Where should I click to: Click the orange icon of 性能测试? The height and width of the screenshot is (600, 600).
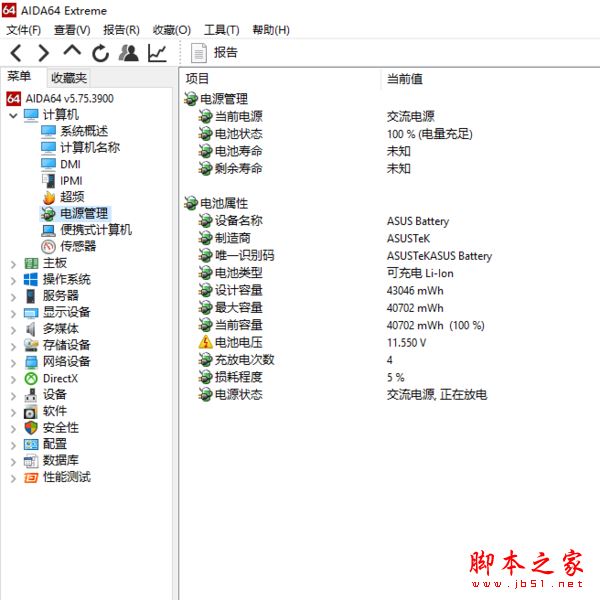(31, 478)
